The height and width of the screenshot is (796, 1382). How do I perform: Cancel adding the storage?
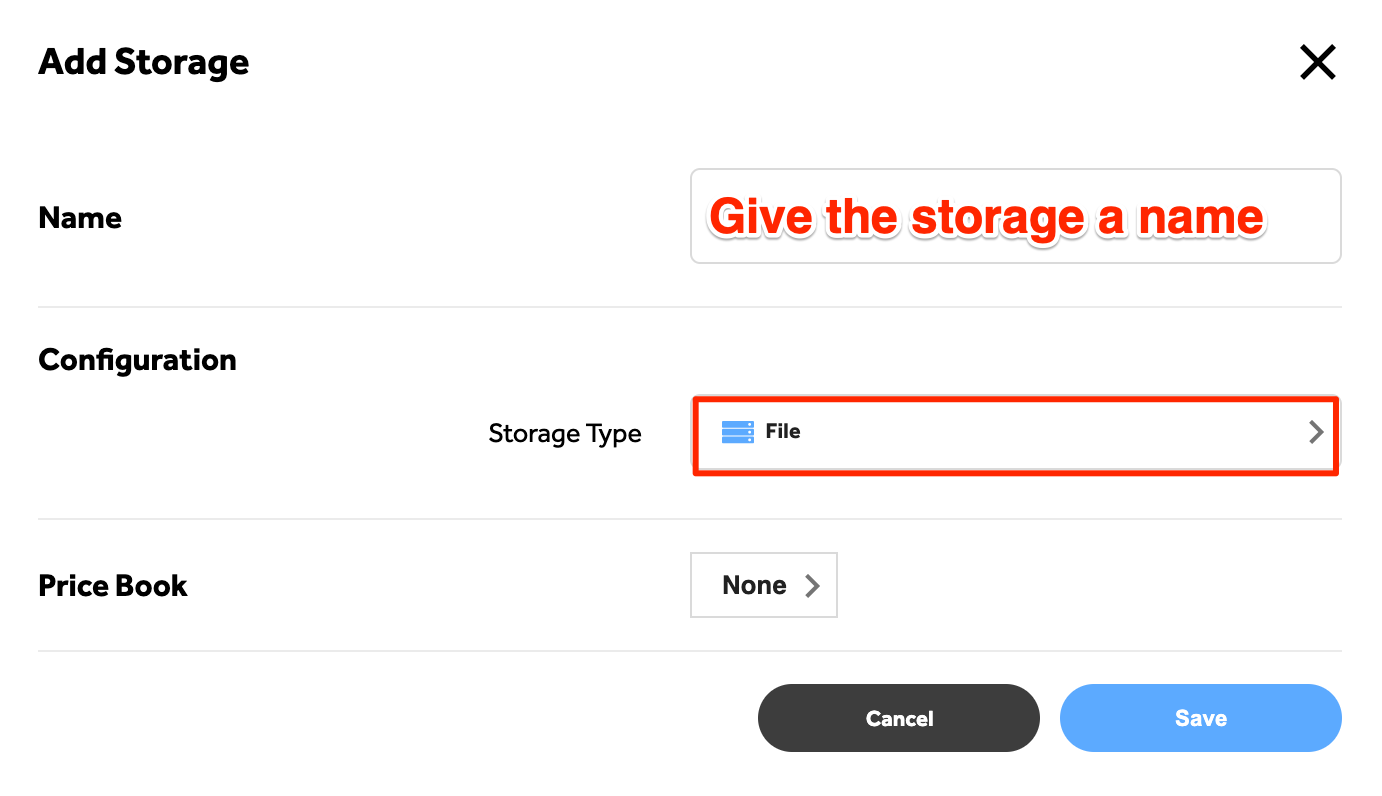(898, 718)
